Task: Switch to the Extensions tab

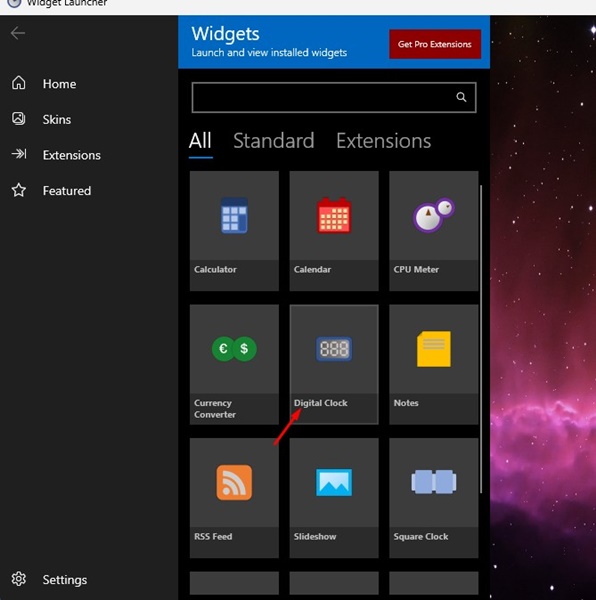Action: pyautogui.click(x=384, y=141)
